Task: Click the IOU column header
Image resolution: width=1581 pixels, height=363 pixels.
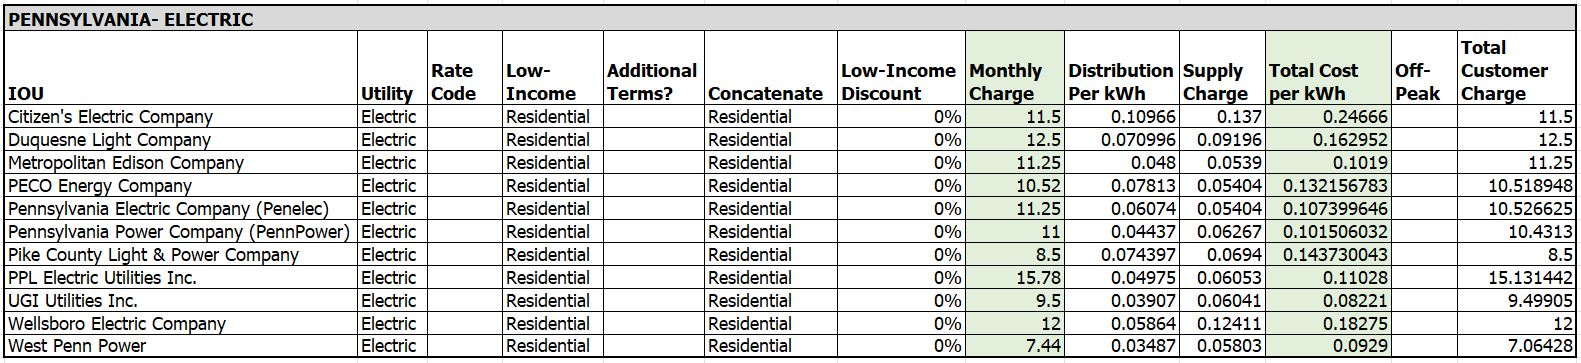Action: [180, 68]
